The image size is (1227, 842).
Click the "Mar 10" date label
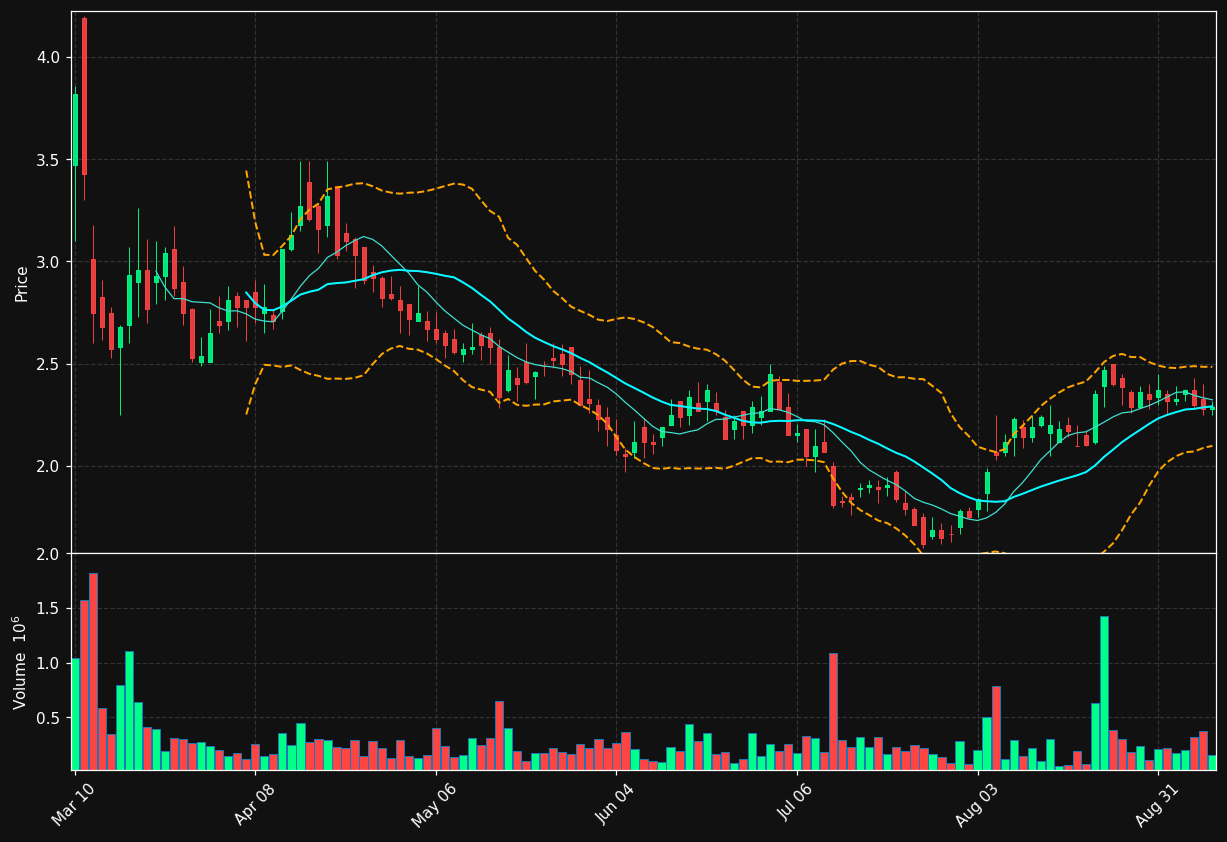73,805
